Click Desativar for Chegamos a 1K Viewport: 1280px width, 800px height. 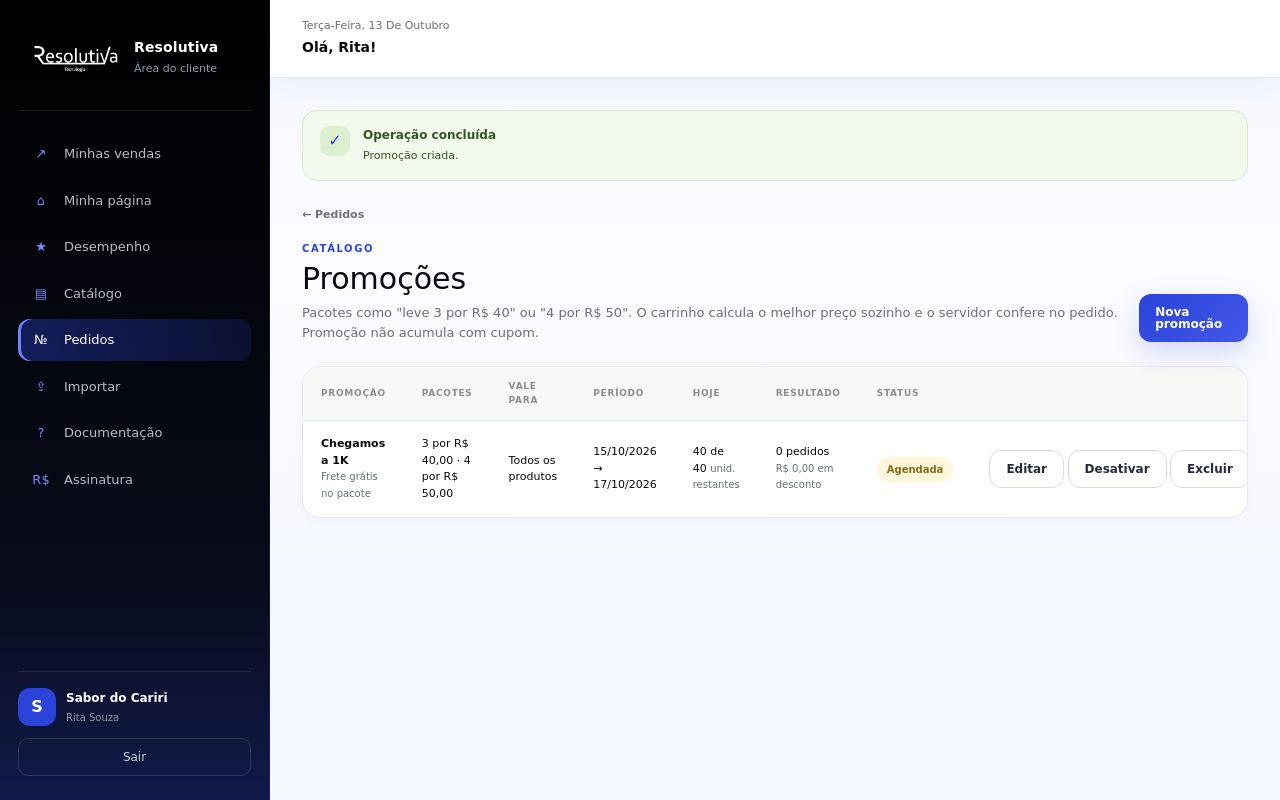tap(1117, 469)
